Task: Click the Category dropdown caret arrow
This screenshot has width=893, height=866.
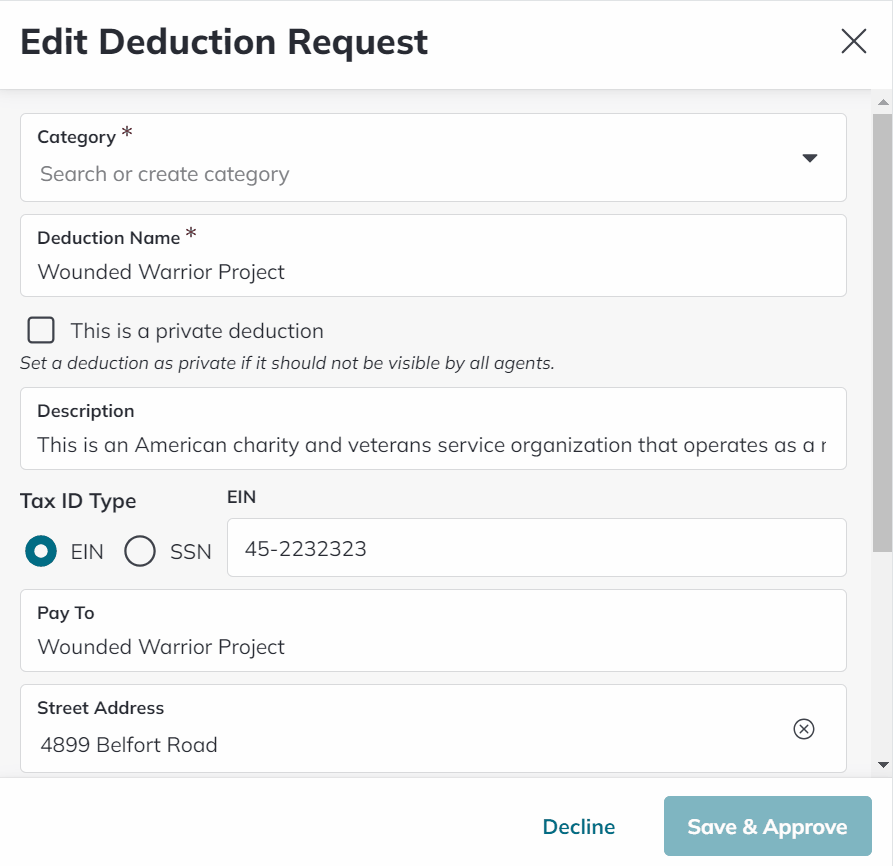Action: 810,157
